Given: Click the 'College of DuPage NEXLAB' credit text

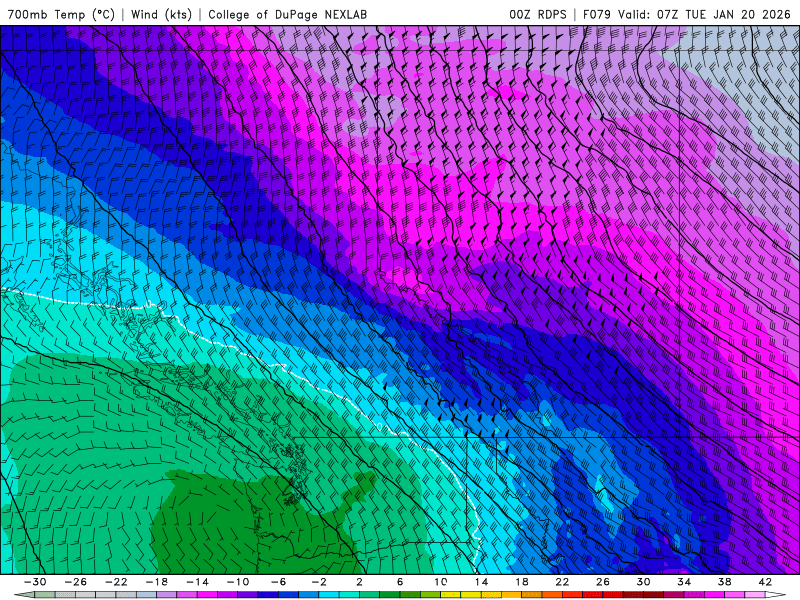Looking at the screenshot, I should point(287,14).
